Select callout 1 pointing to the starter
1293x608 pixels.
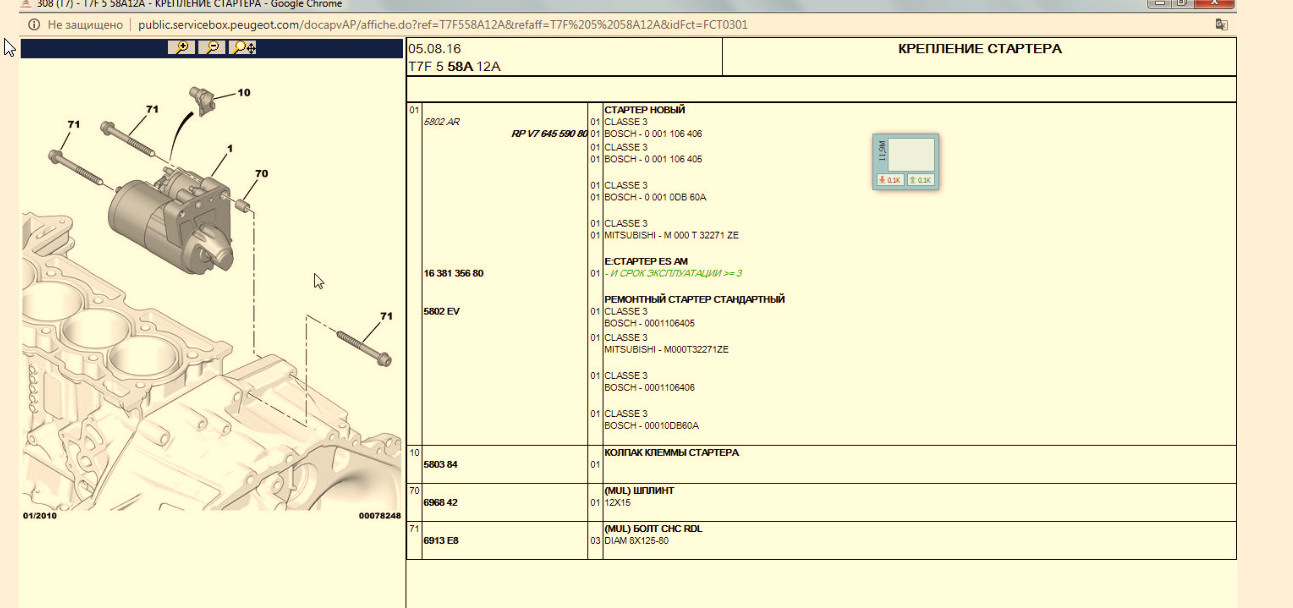point(229,148)
